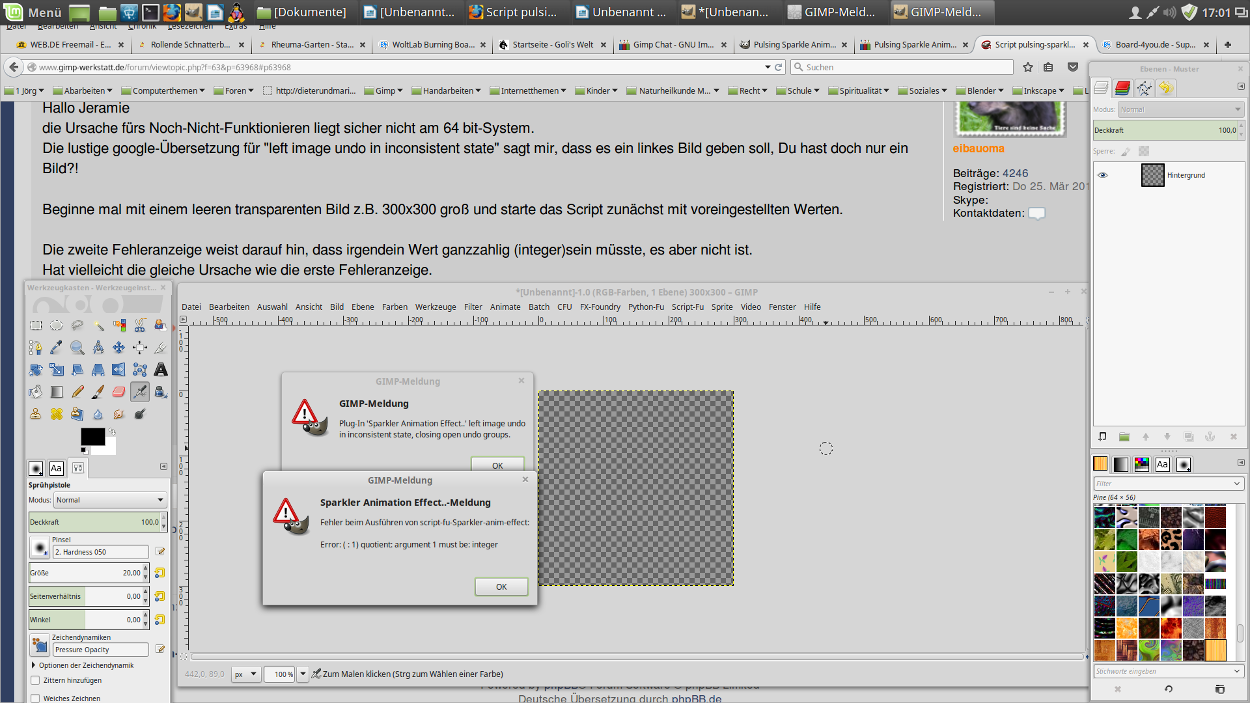Activate the Move tool
The image size is (1250, 703).
[119, 347]
